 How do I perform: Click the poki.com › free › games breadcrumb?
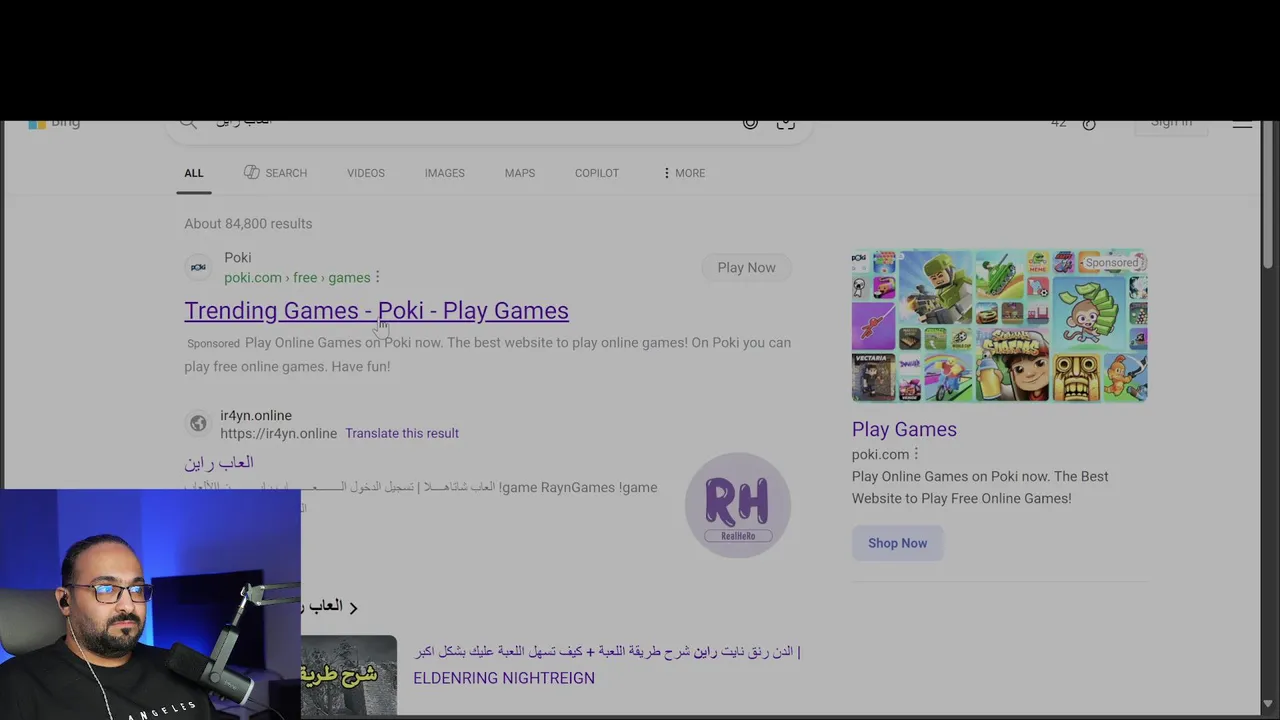coord(297,277)
